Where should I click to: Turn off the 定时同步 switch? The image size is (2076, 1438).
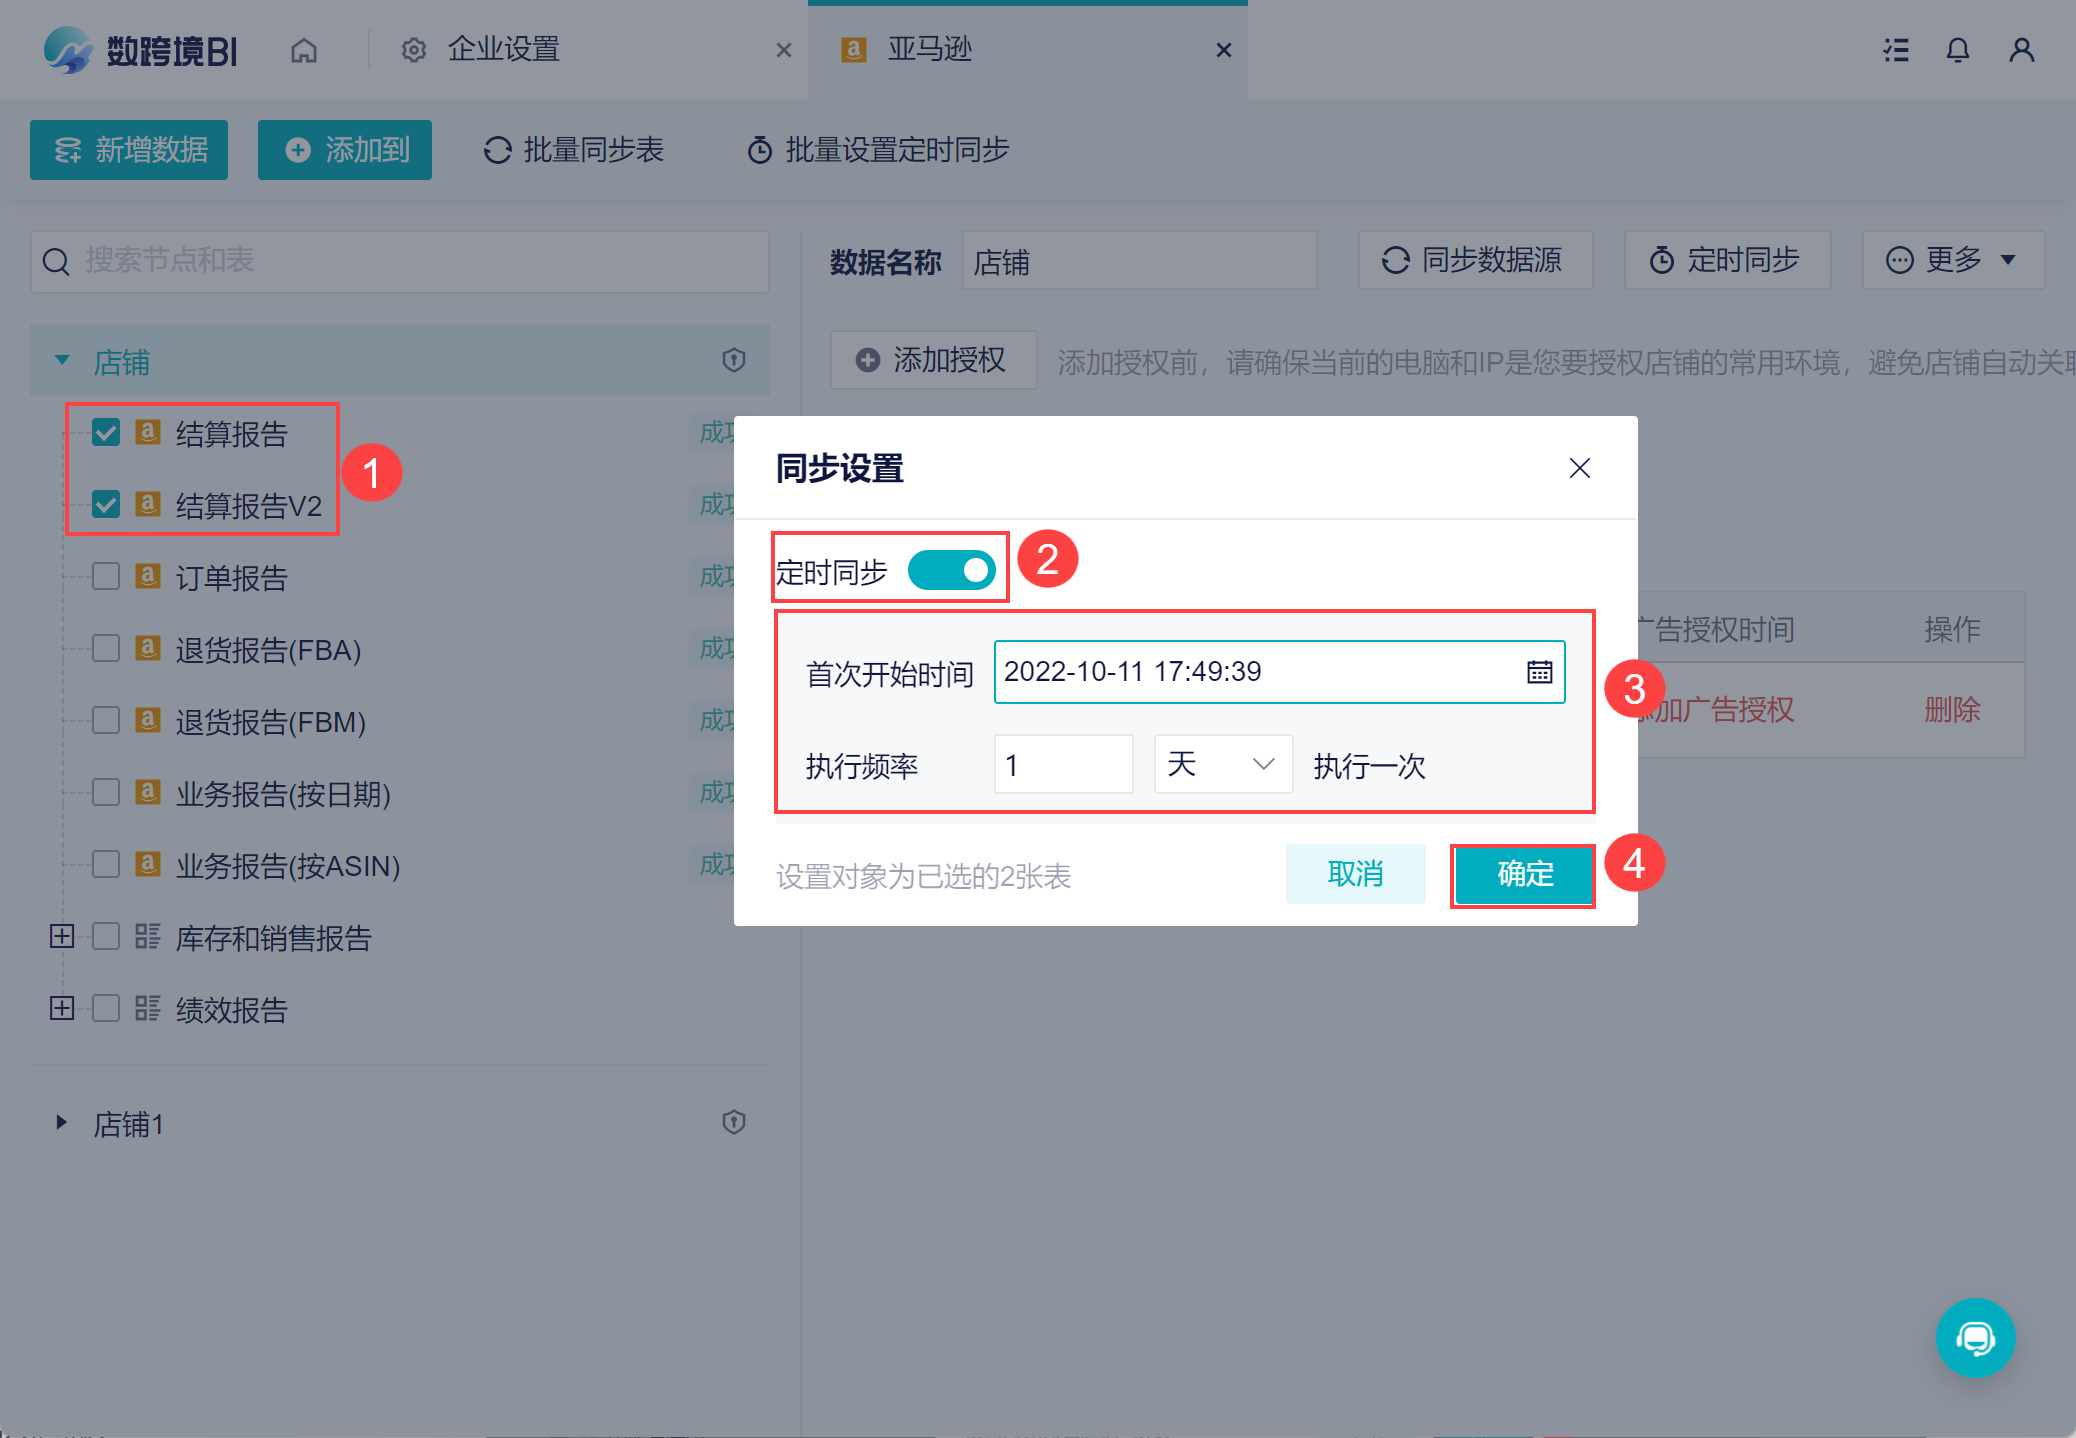tap(951, 571)
